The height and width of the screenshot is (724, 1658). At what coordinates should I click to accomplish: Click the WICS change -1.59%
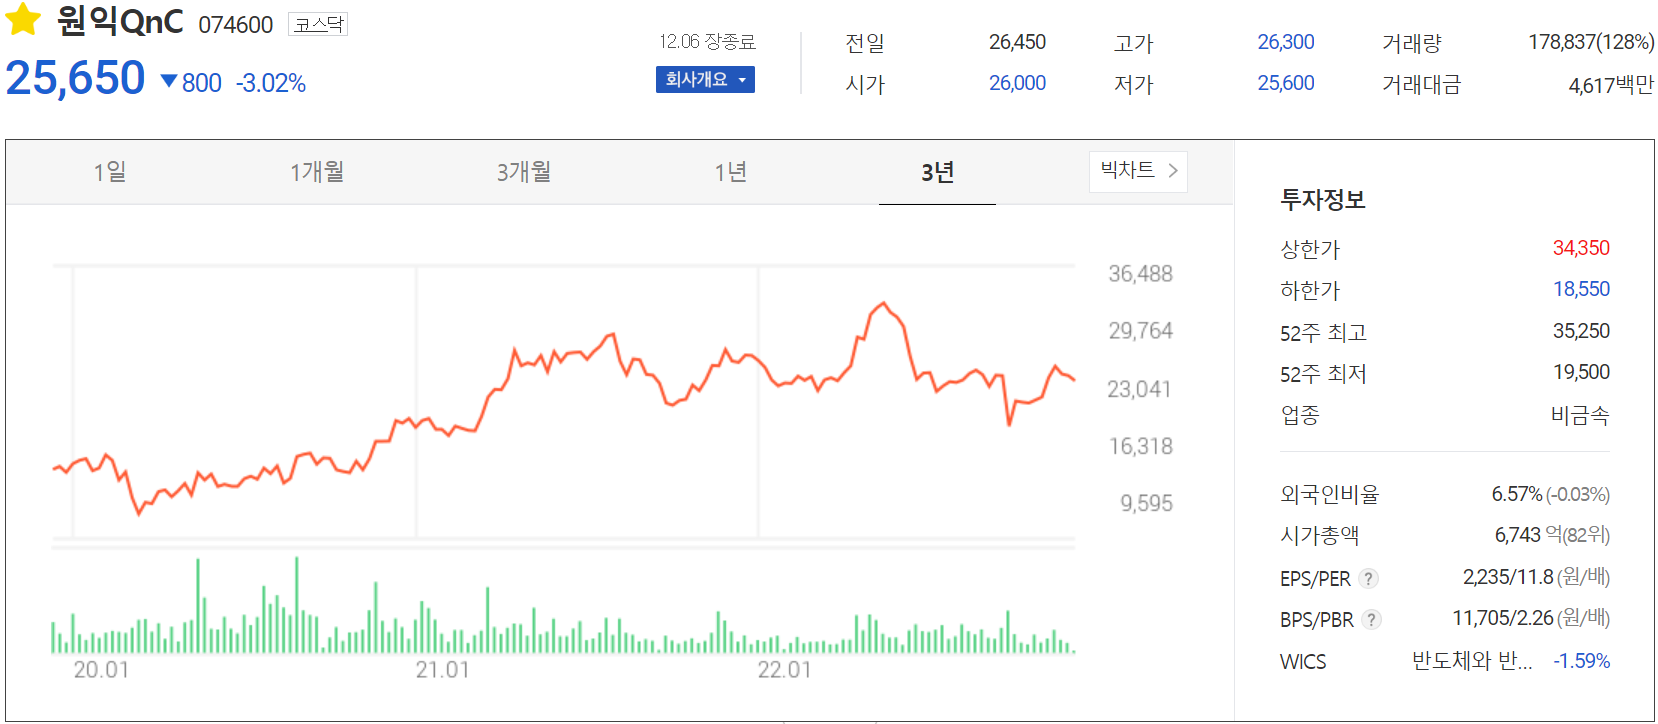point(1582,661)
